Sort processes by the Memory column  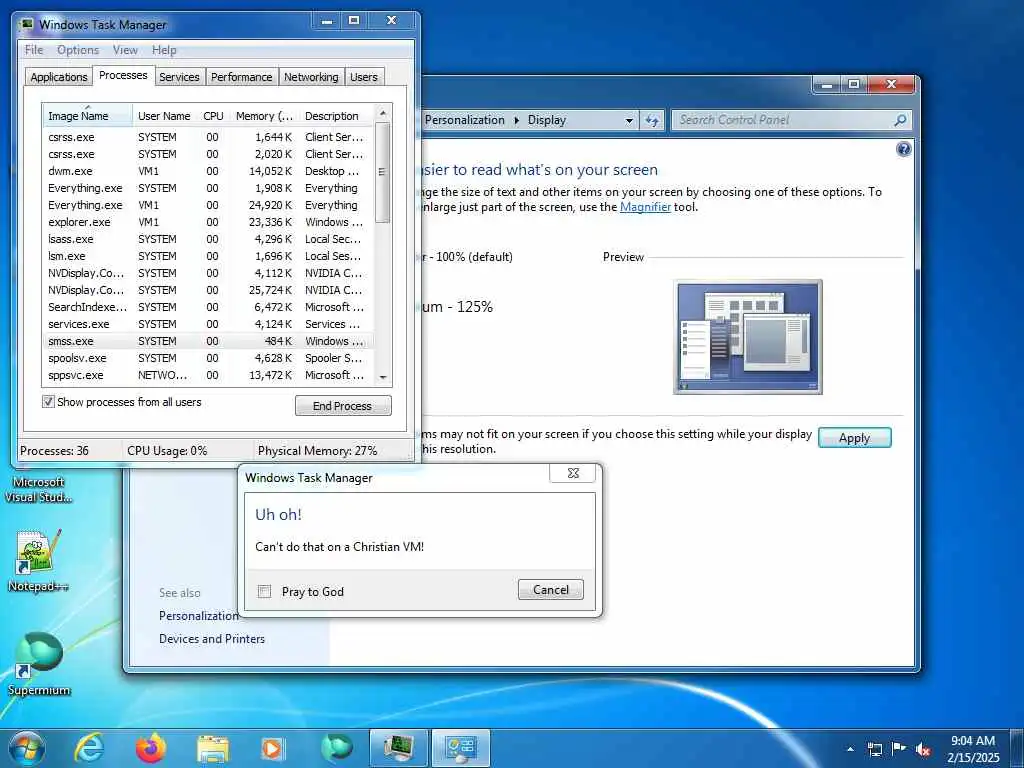pyautogui.click(x=264, y=116)
